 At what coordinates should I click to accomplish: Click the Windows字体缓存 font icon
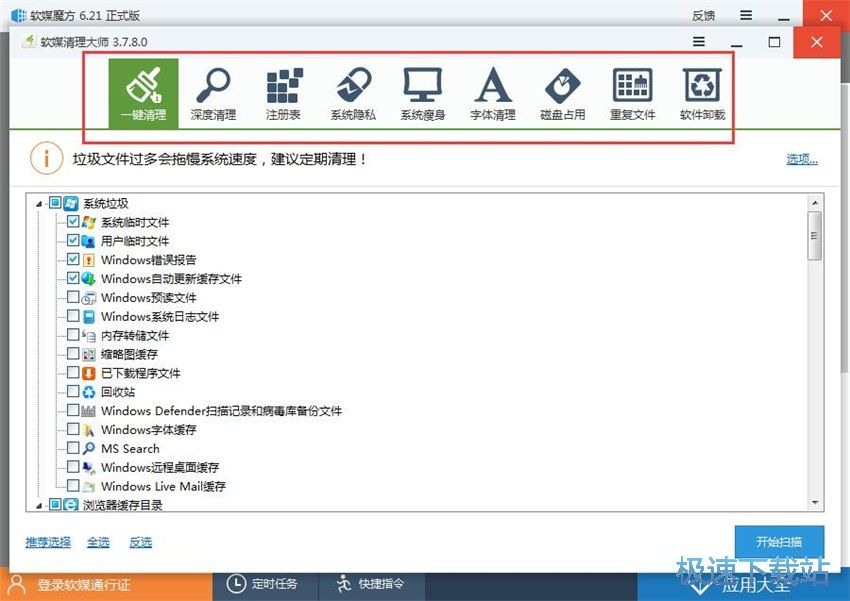pos(89,430)
